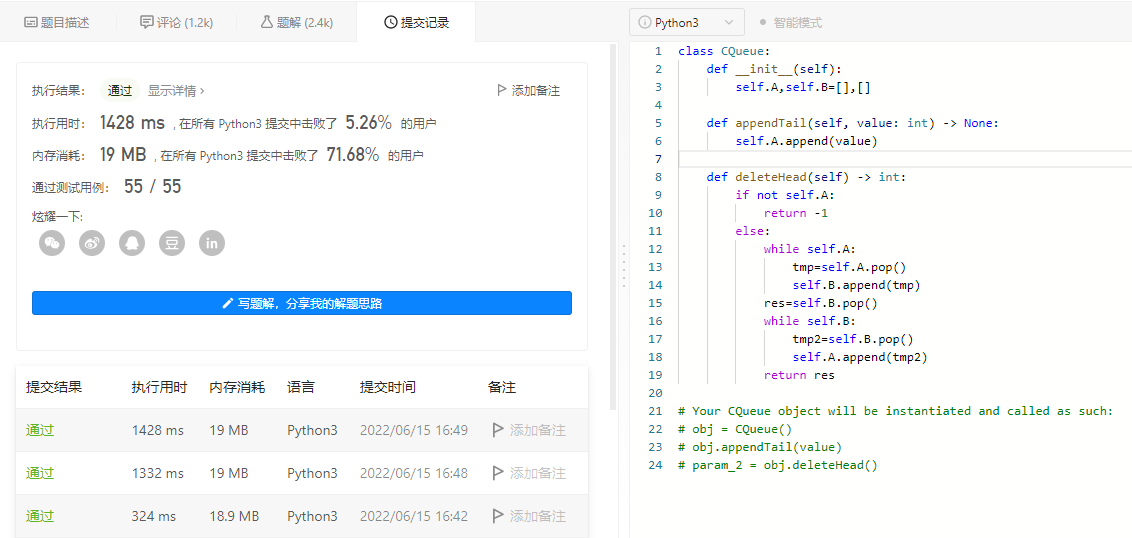Viewport: 1132px width, 538px height.
Task: Click note flag on 324 ms submission
Action: [498, 516]
